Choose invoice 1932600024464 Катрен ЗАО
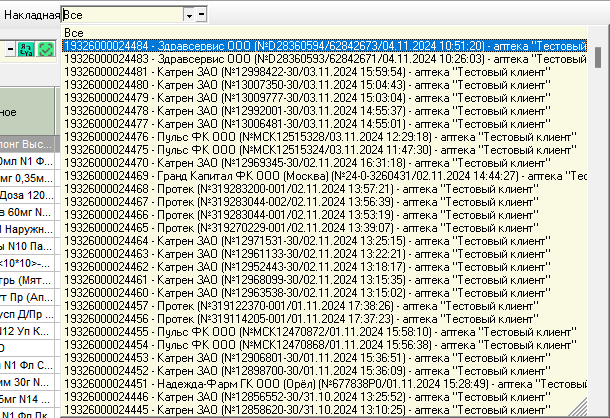This screenshot has width=610, height=418. click(x=324, y=241)
